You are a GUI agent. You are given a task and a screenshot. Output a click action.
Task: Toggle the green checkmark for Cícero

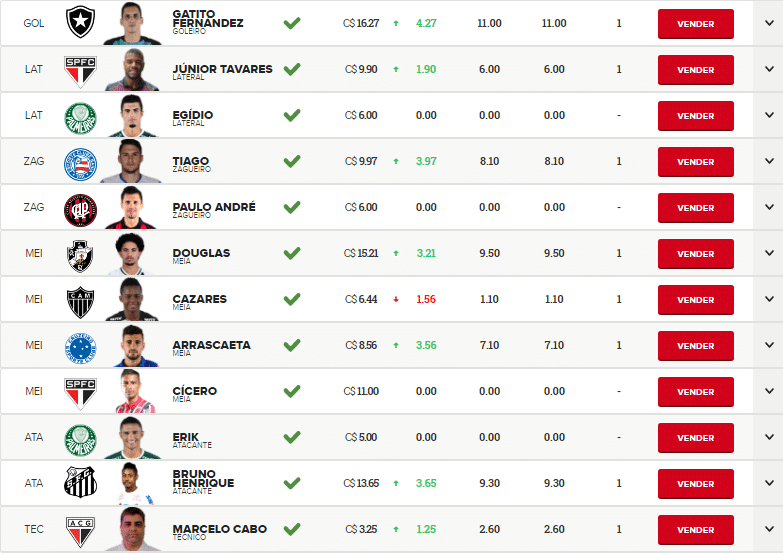[x=292, y=391]
